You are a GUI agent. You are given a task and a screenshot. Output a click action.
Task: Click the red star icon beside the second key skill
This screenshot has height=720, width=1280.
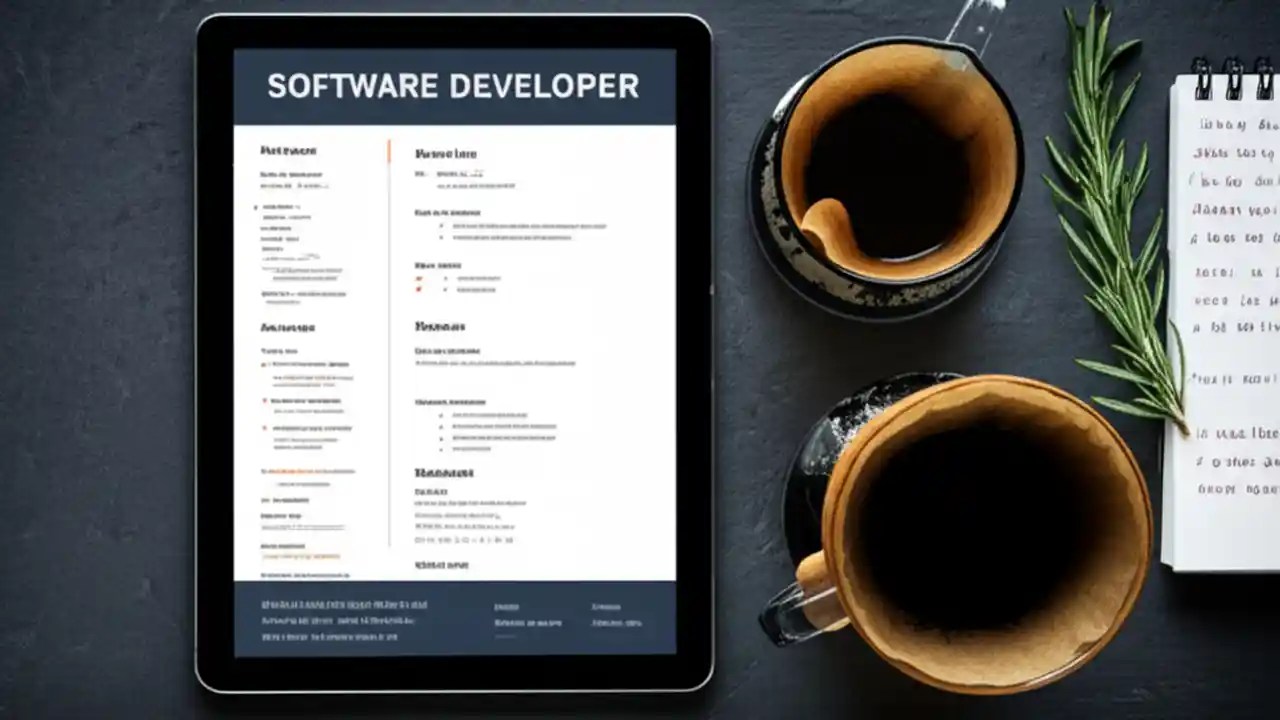418,290
